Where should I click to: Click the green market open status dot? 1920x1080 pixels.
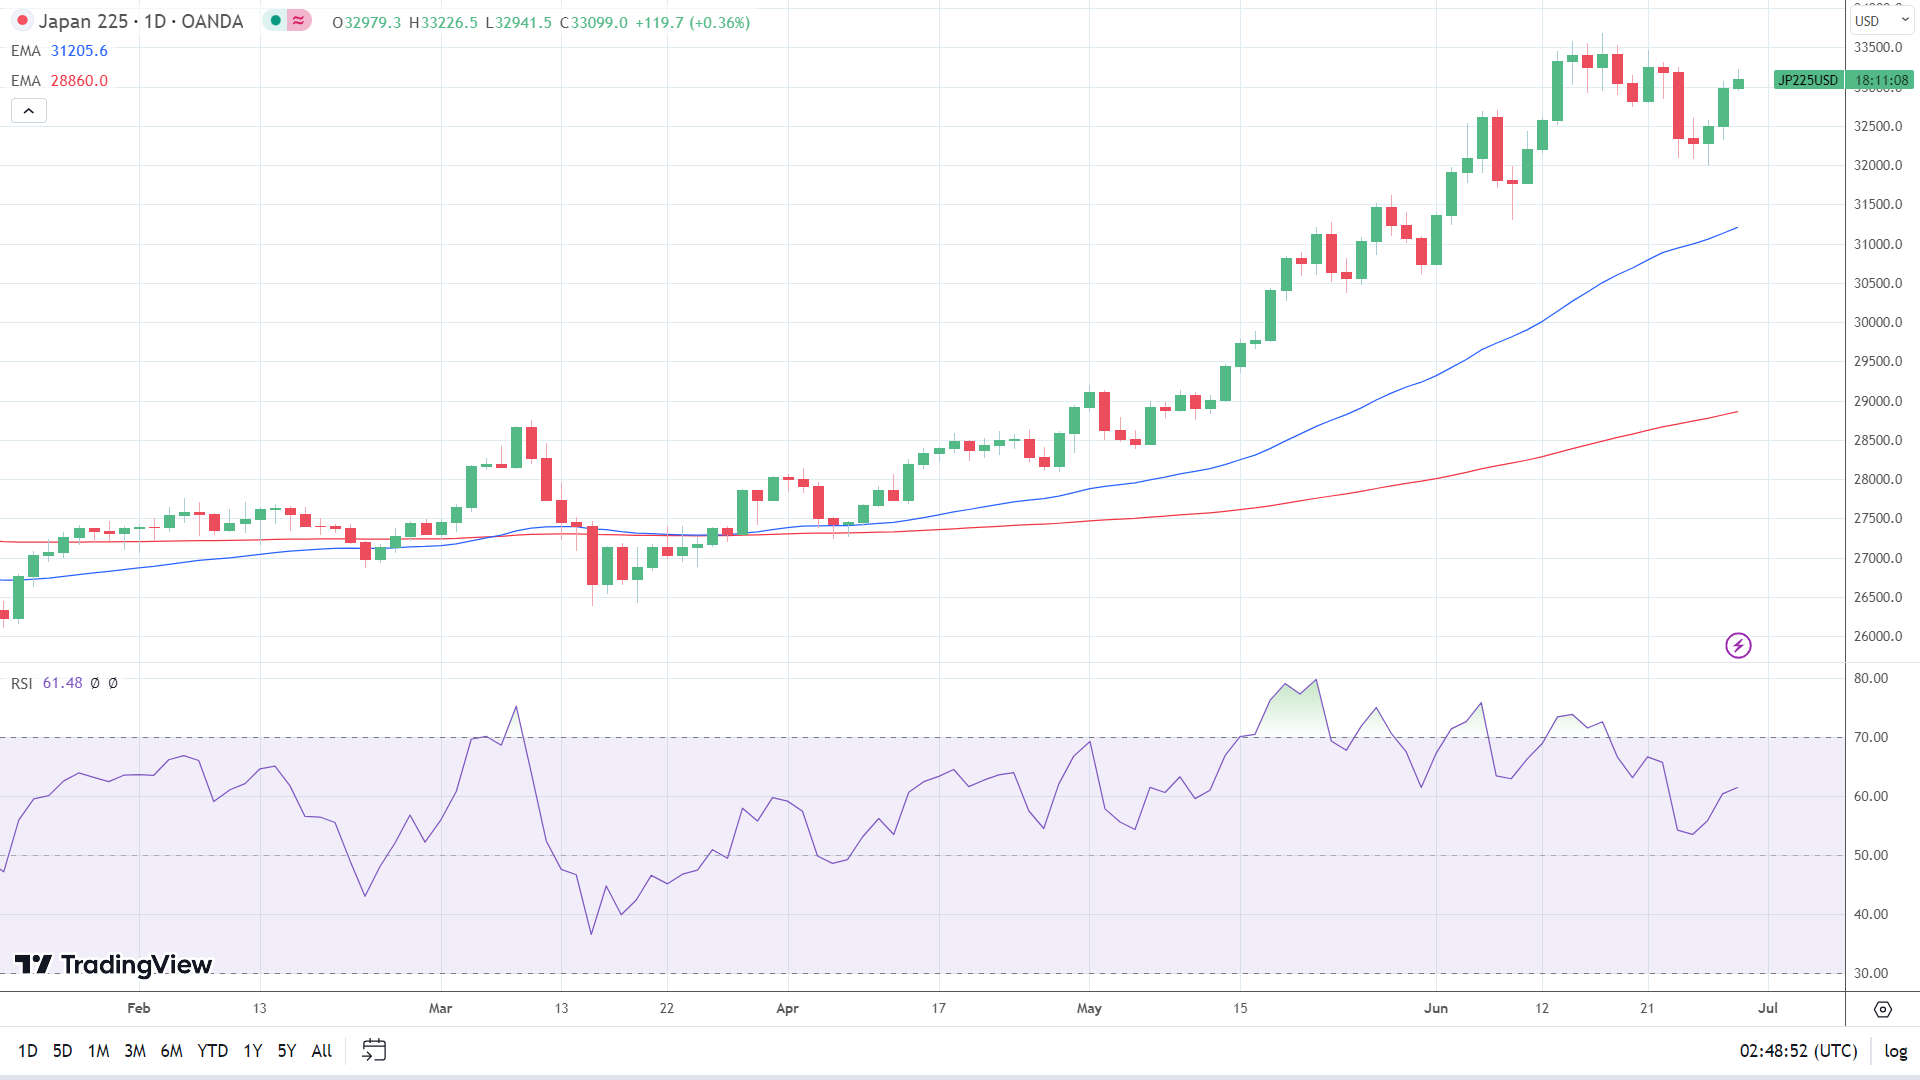click(275, 21)
